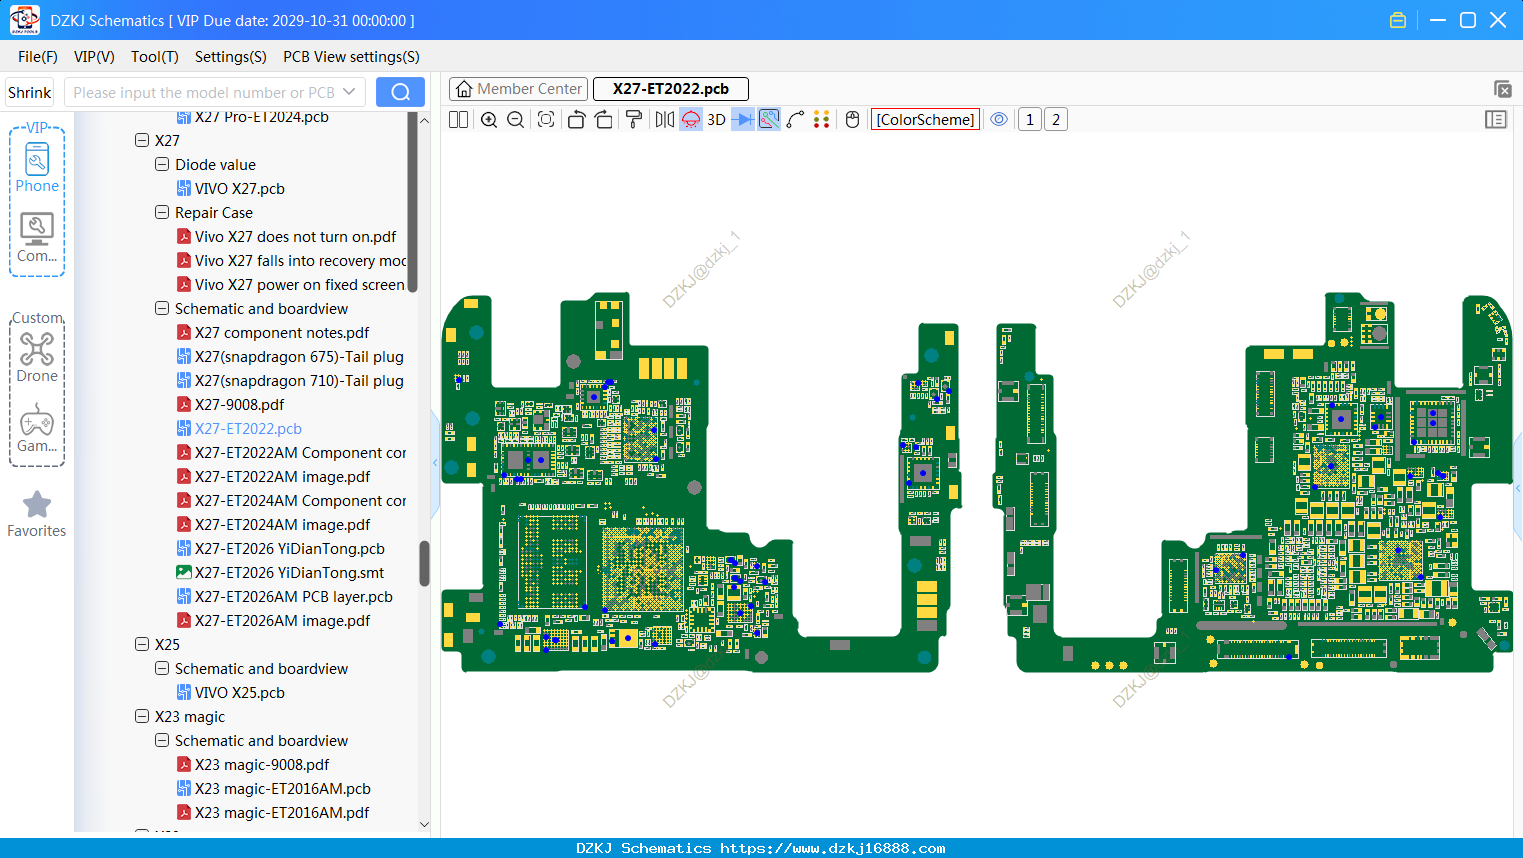Image resolution: width=1523 pixels, height=858 pixels.
Task: Open 'Vivo X27 does not turn on.pdf'
Action: [x=296, y=237]
